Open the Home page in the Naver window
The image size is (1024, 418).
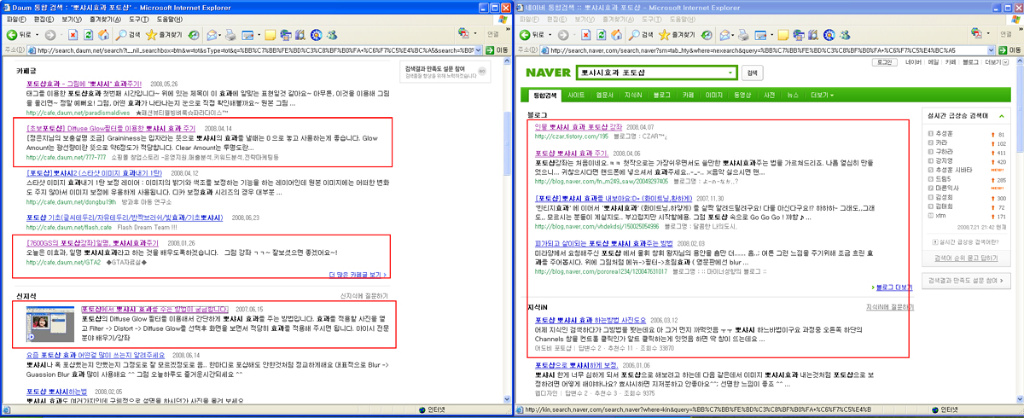point(615,35)
